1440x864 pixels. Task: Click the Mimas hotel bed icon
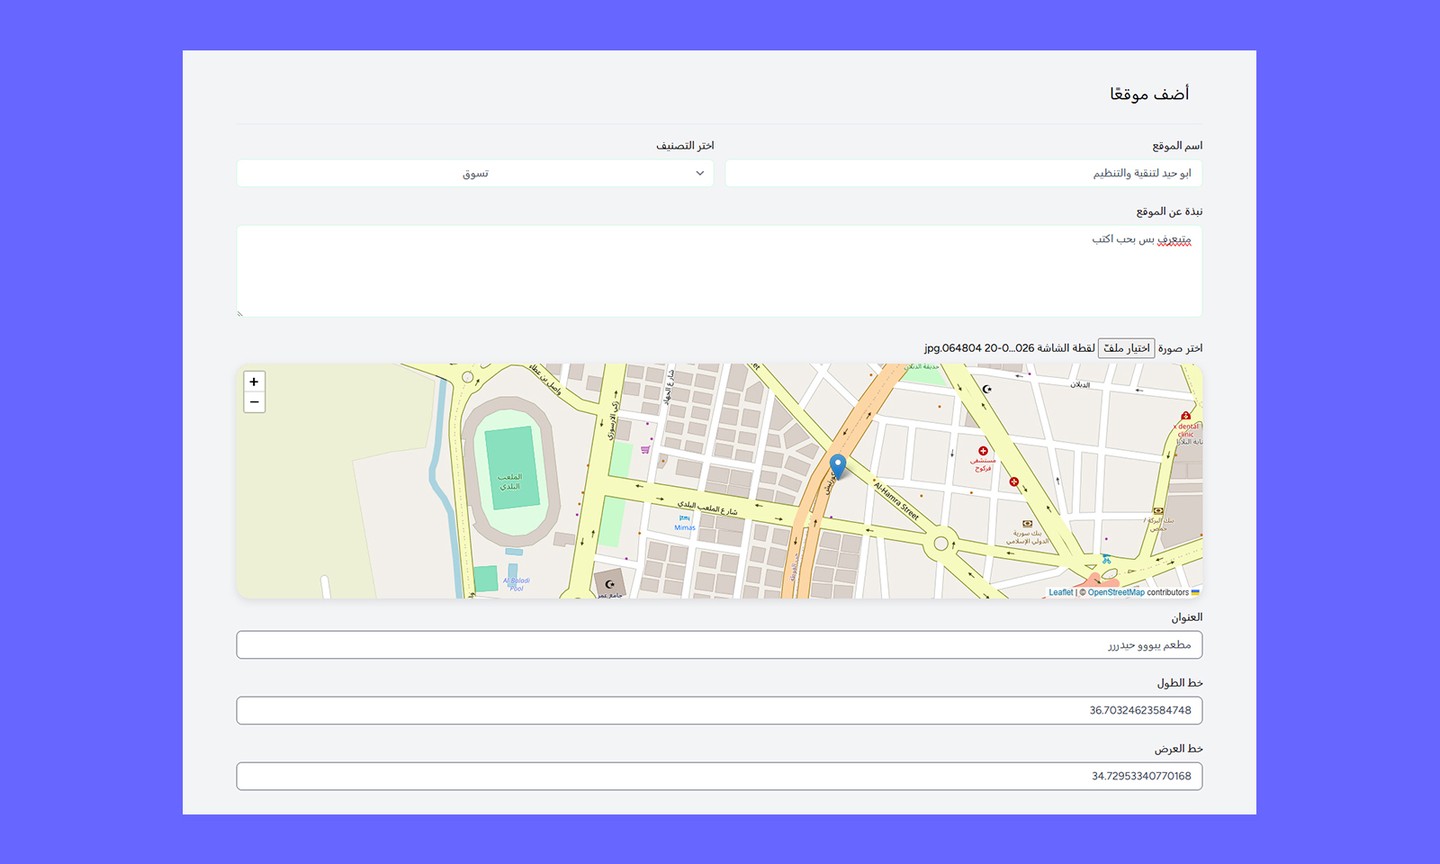click(685, 518)
